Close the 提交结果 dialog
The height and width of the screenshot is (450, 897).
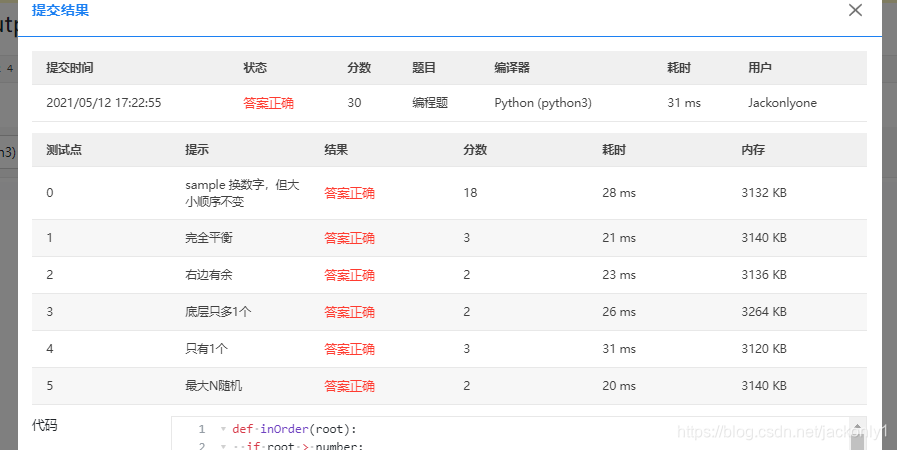pyautogui.click(x=855, y=10)
